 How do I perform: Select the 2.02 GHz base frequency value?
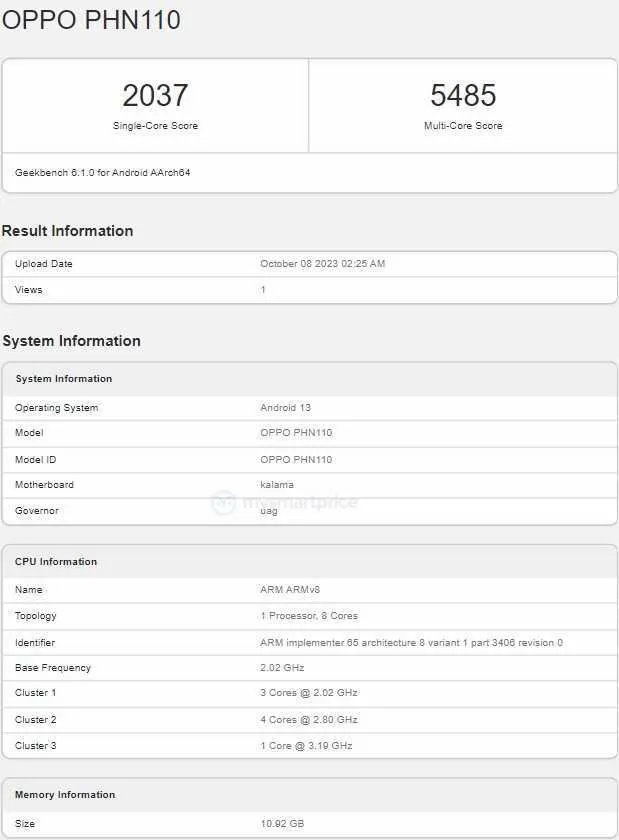click(282, 668)
